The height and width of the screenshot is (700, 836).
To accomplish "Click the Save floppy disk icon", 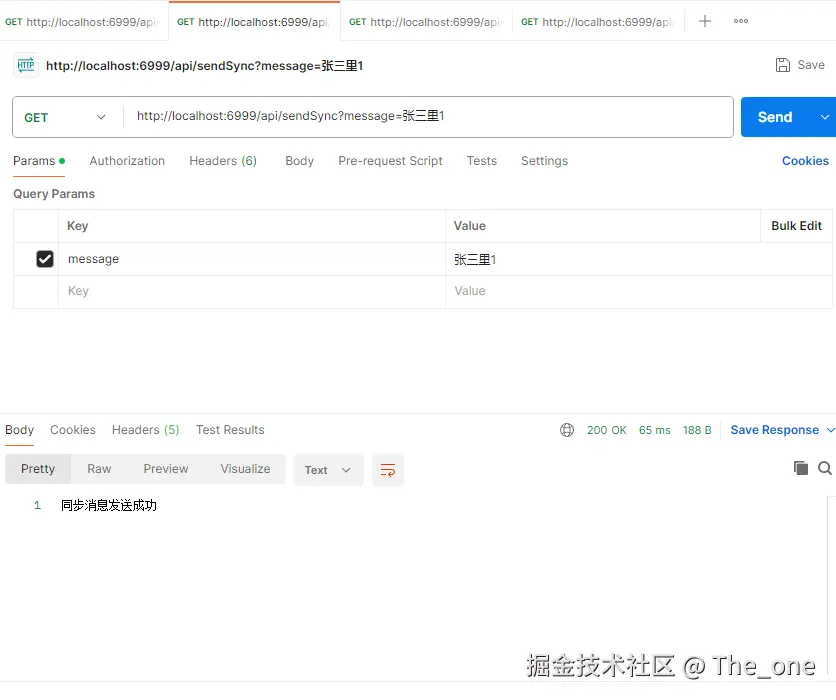I will point(782,65).
